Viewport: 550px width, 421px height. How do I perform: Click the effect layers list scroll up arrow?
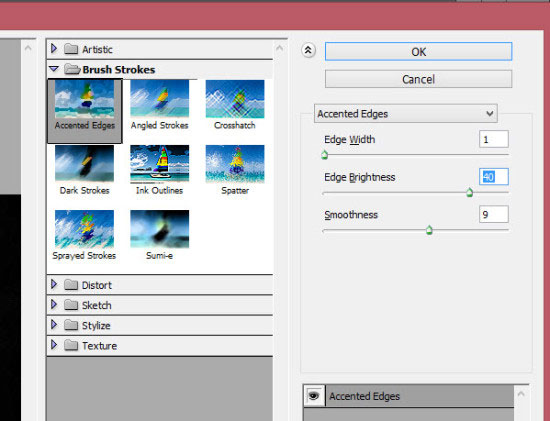[521, 394]
